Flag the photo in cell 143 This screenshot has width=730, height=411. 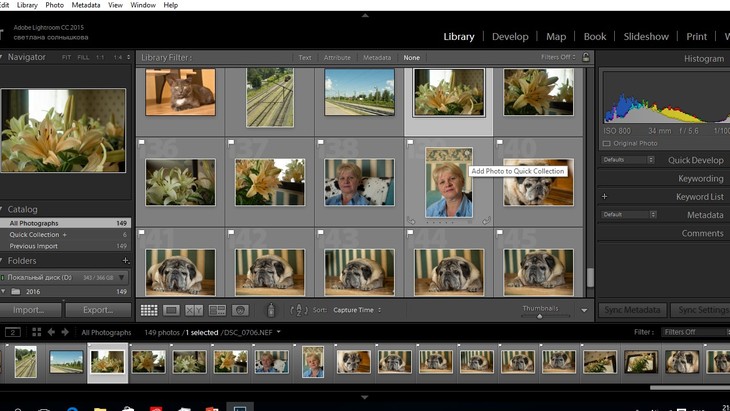pyautogui.click(x=320, y=232)
